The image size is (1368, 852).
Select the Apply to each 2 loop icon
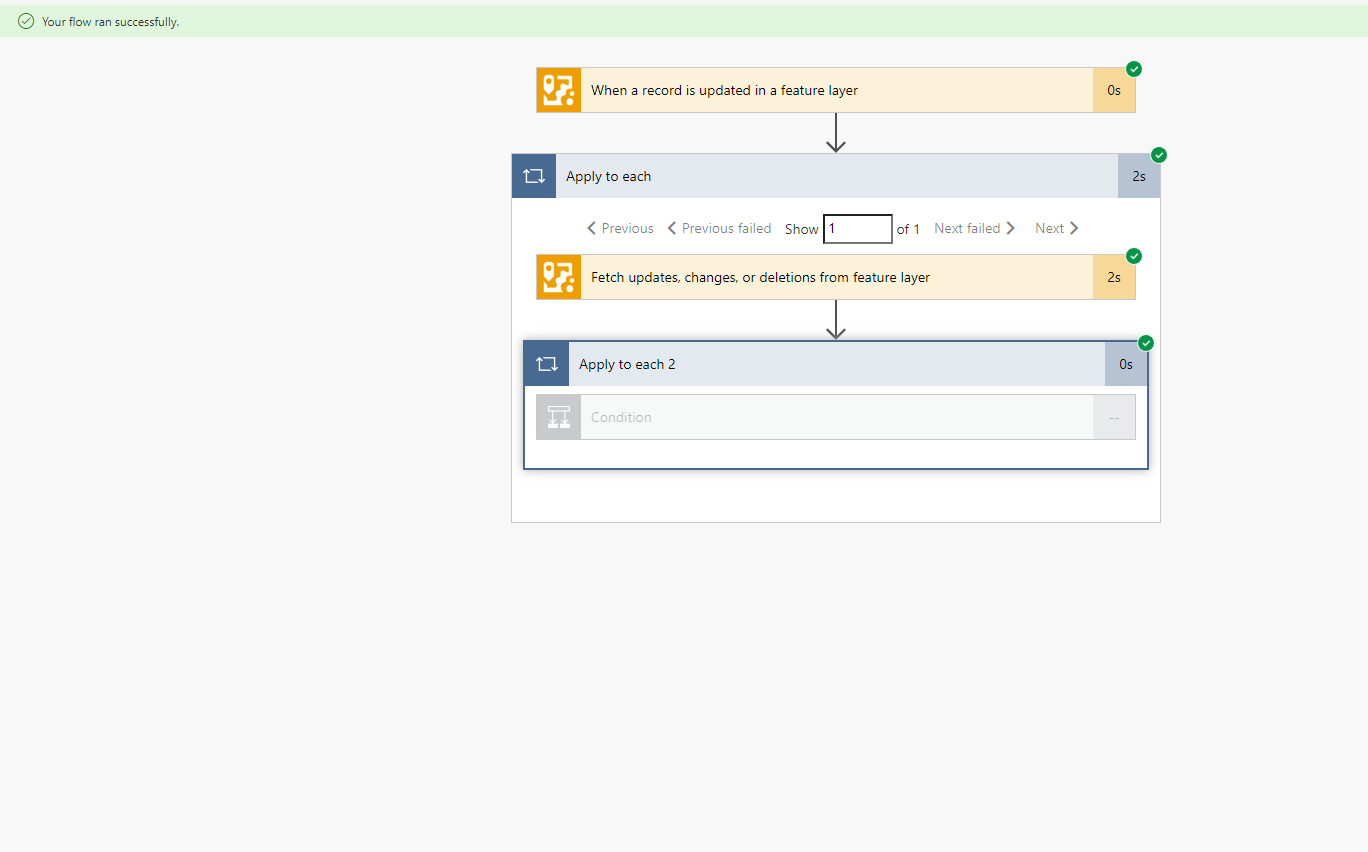pos(546,363)
